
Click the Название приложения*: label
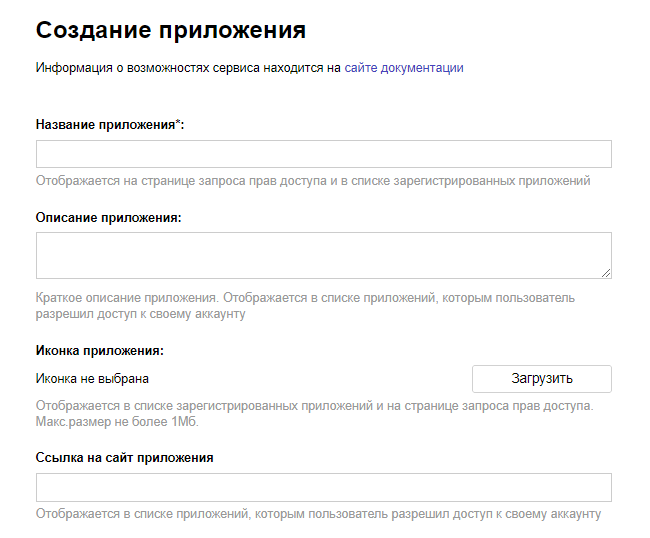(108, 125)
